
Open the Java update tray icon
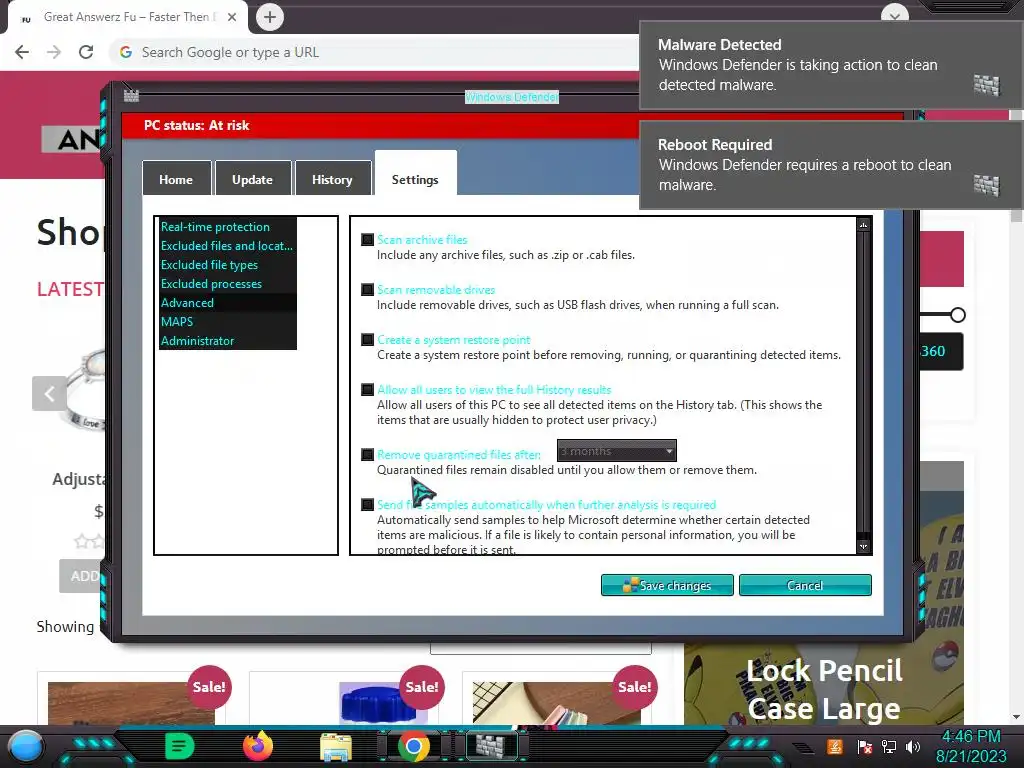point(835,746)
